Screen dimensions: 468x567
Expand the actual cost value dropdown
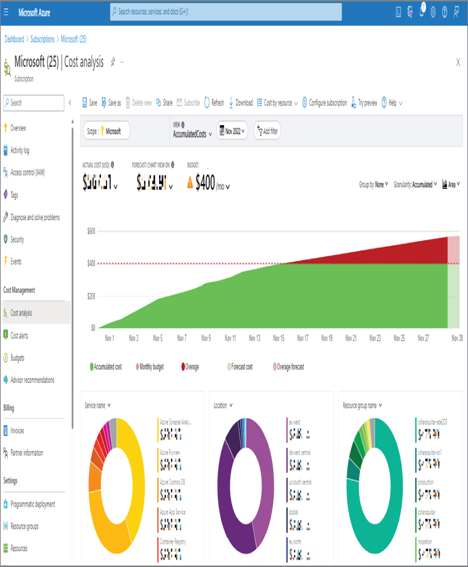(x=115, y=187)
